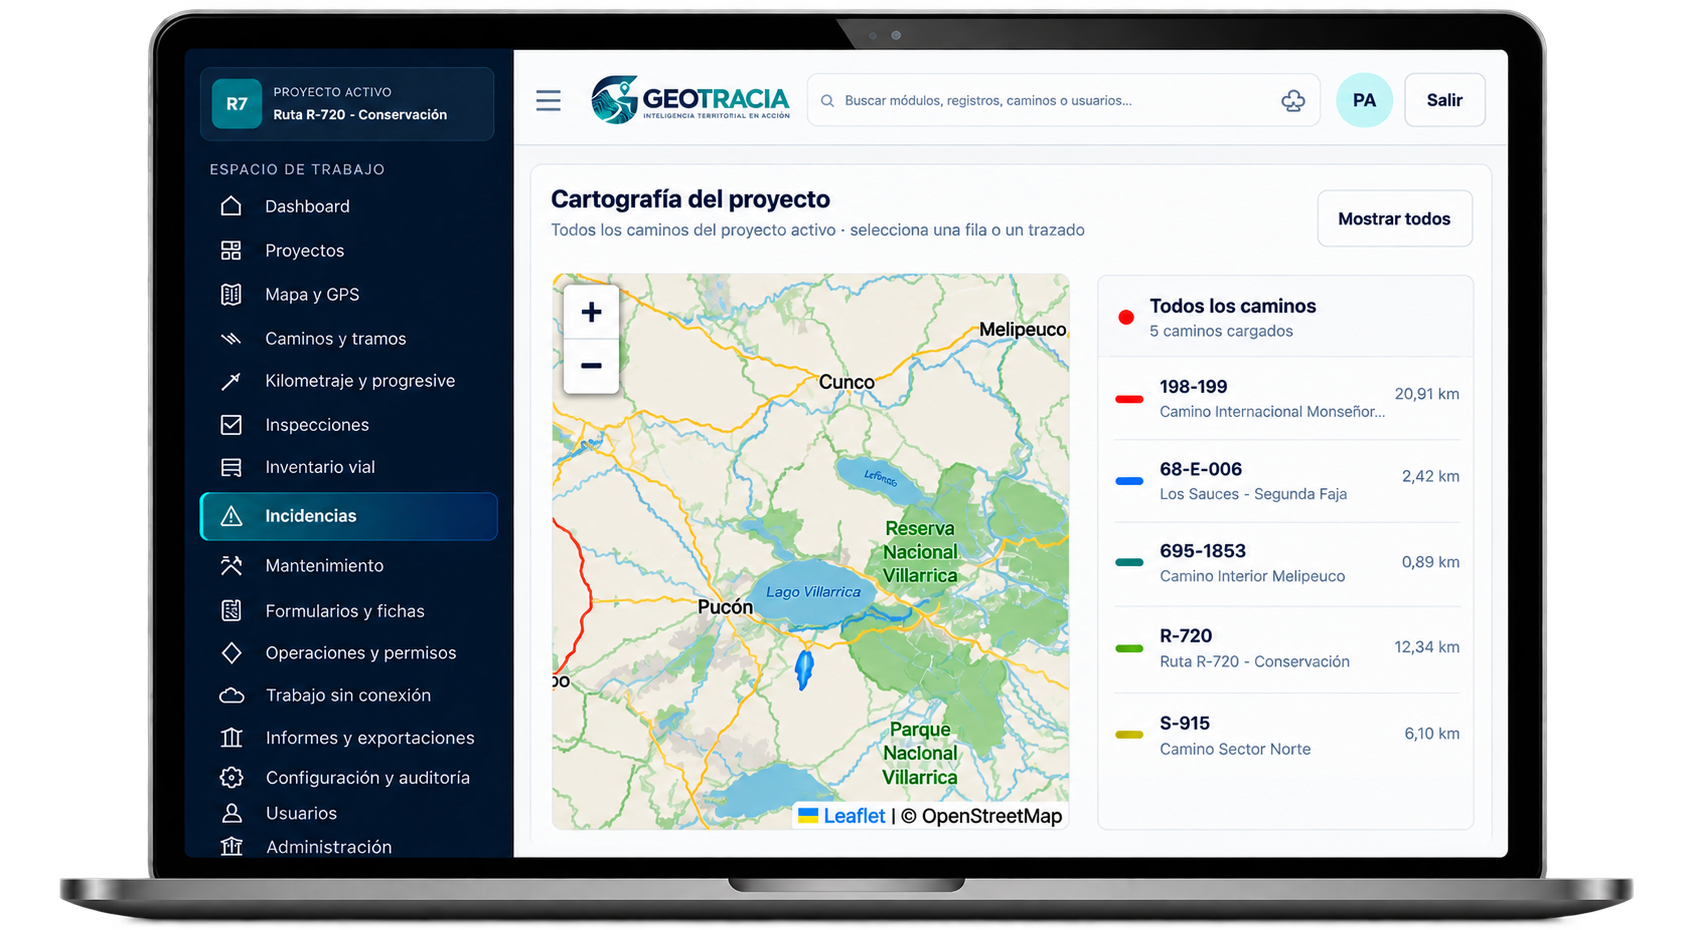This screenshot has height=930, width=1691.
Task: Click the Inventario vial list icon
Action: 231,467
